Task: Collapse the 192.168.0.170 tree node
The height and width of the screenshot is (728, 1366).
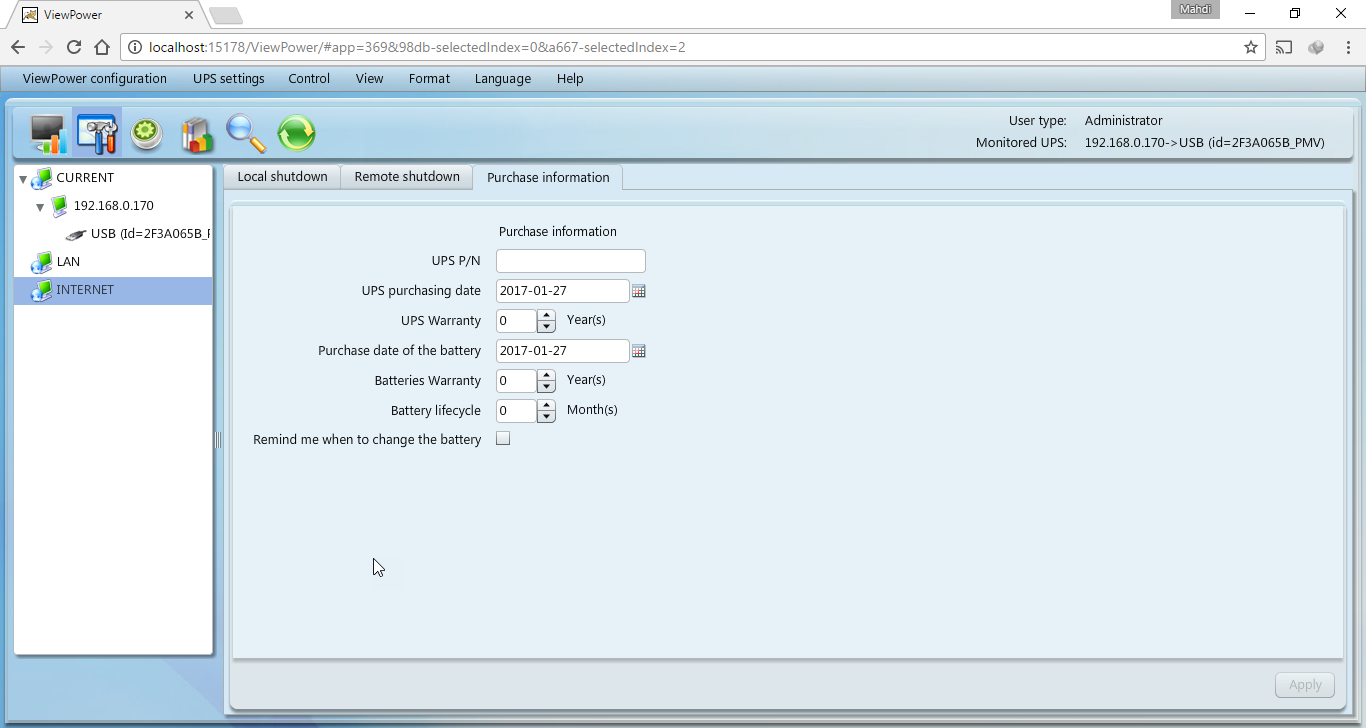Action: [40, 207]
